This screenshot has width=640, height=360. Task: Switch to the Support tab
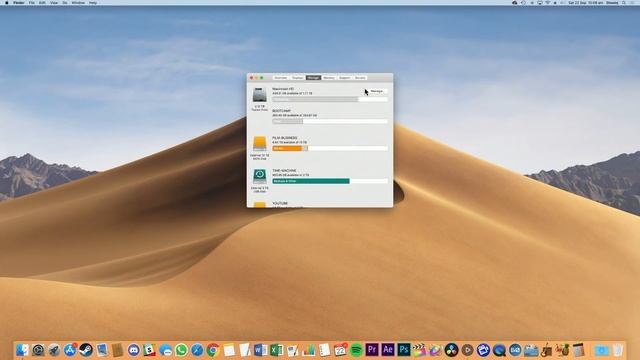point(344,78)
